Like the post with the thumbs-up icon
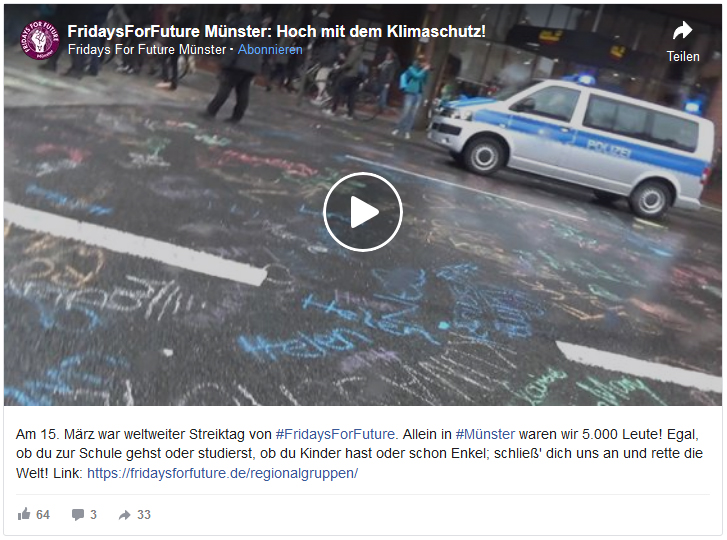The height and width of the screenshot is (540, 727). 24,514
